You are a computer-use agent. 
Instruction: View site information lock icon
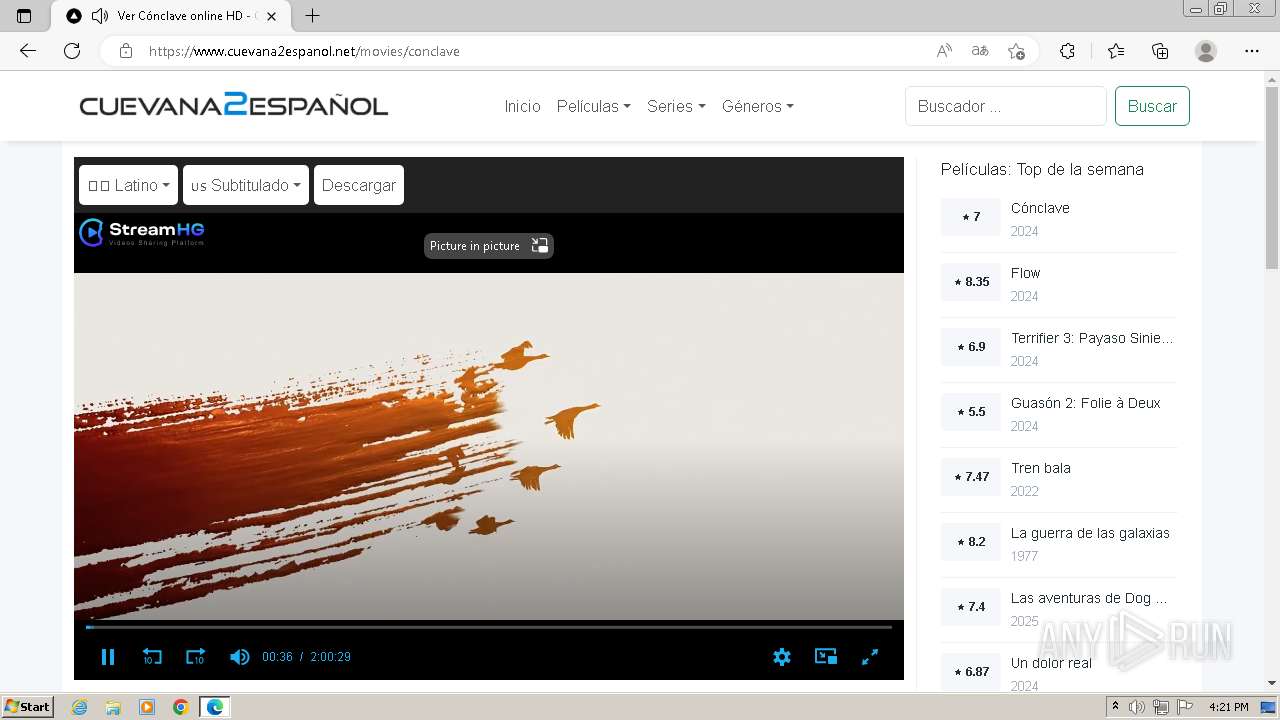(126, 51)
